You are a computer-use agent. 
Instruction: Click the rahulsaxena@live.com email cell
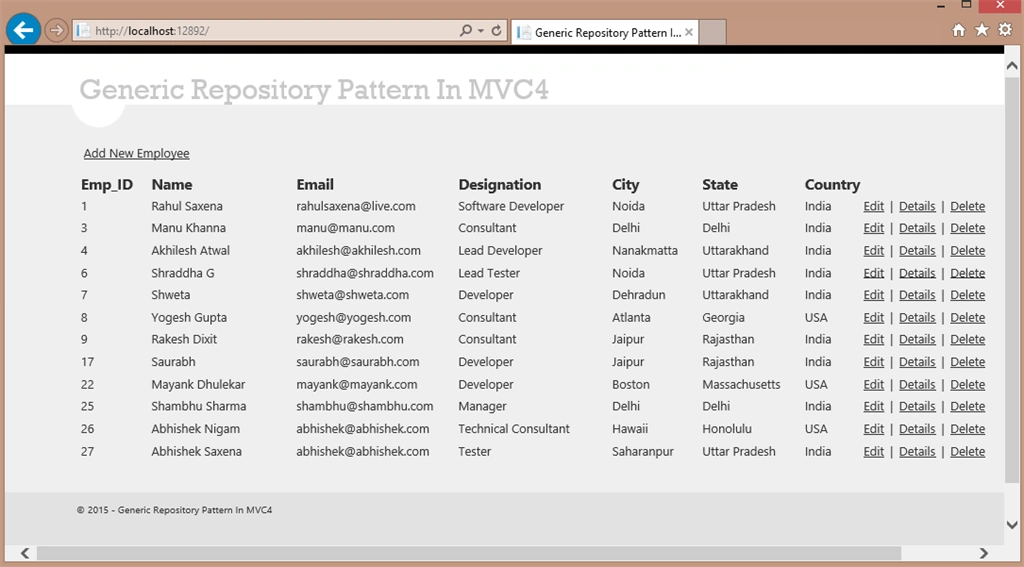[356, 206]
